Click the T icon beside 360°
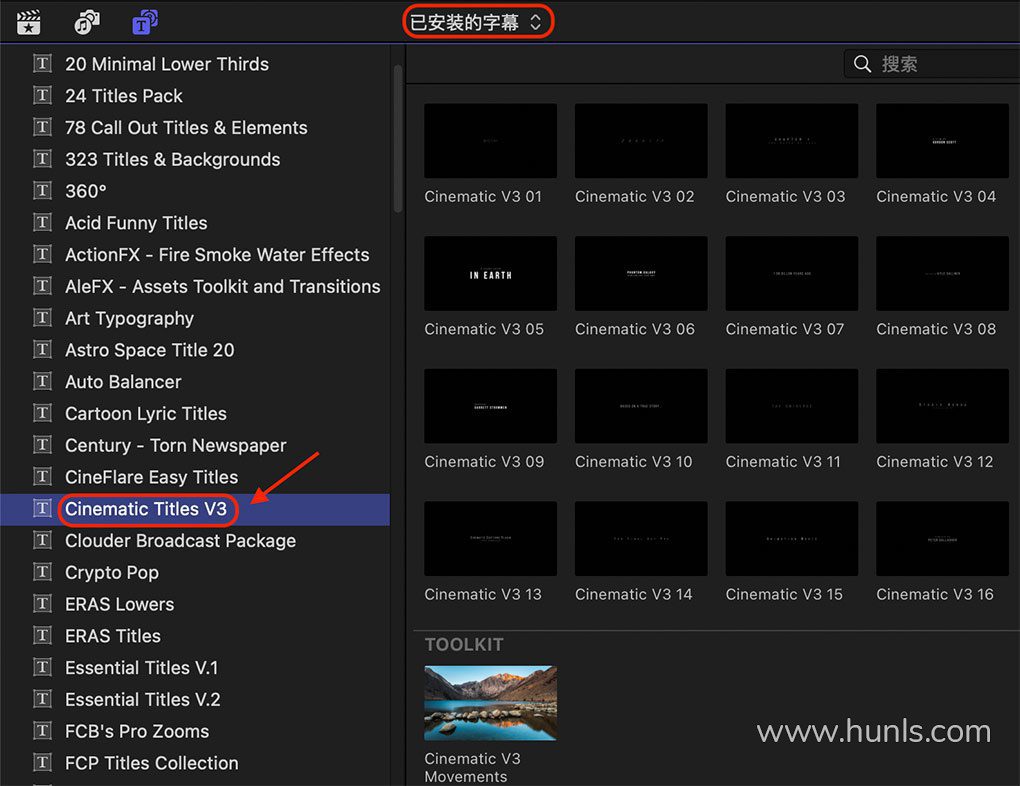1020x786 pixels. [42, 191]
